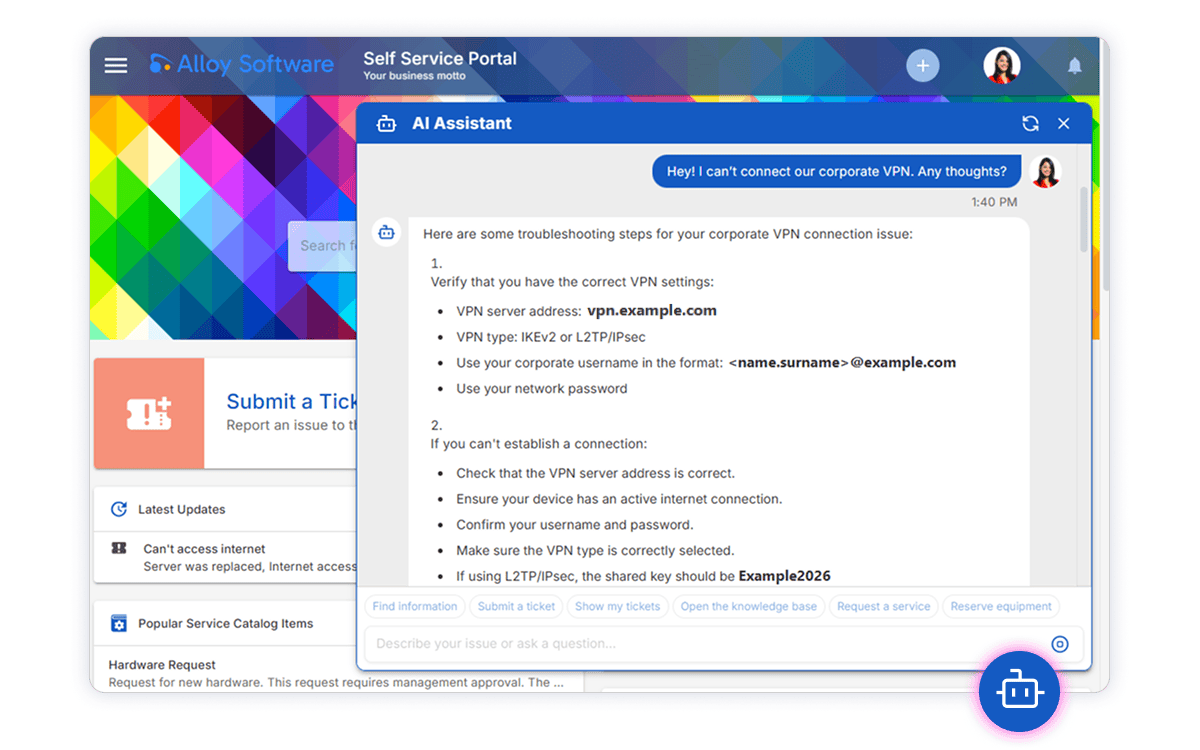1200x750 pixels.
Task: Click the Latest Updates clock icon
Action: [119, 509]
